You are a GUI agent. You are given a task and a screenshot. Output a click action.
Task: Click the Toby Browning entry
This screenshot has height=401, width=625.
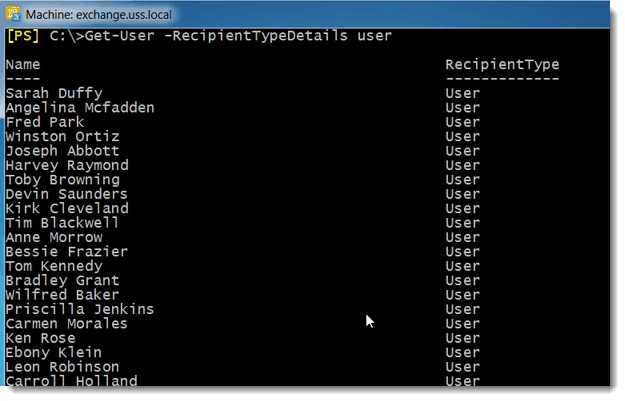click(63, 180)
